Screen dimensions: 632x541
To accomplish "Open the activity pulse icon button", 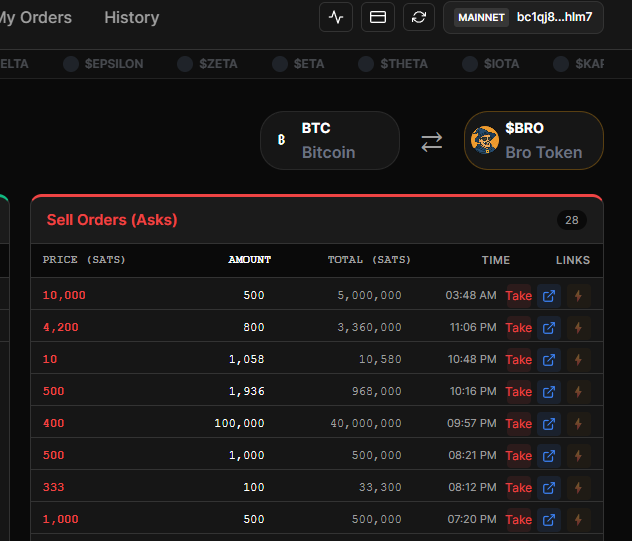I will pyautogui.click(x=336, y=17).
